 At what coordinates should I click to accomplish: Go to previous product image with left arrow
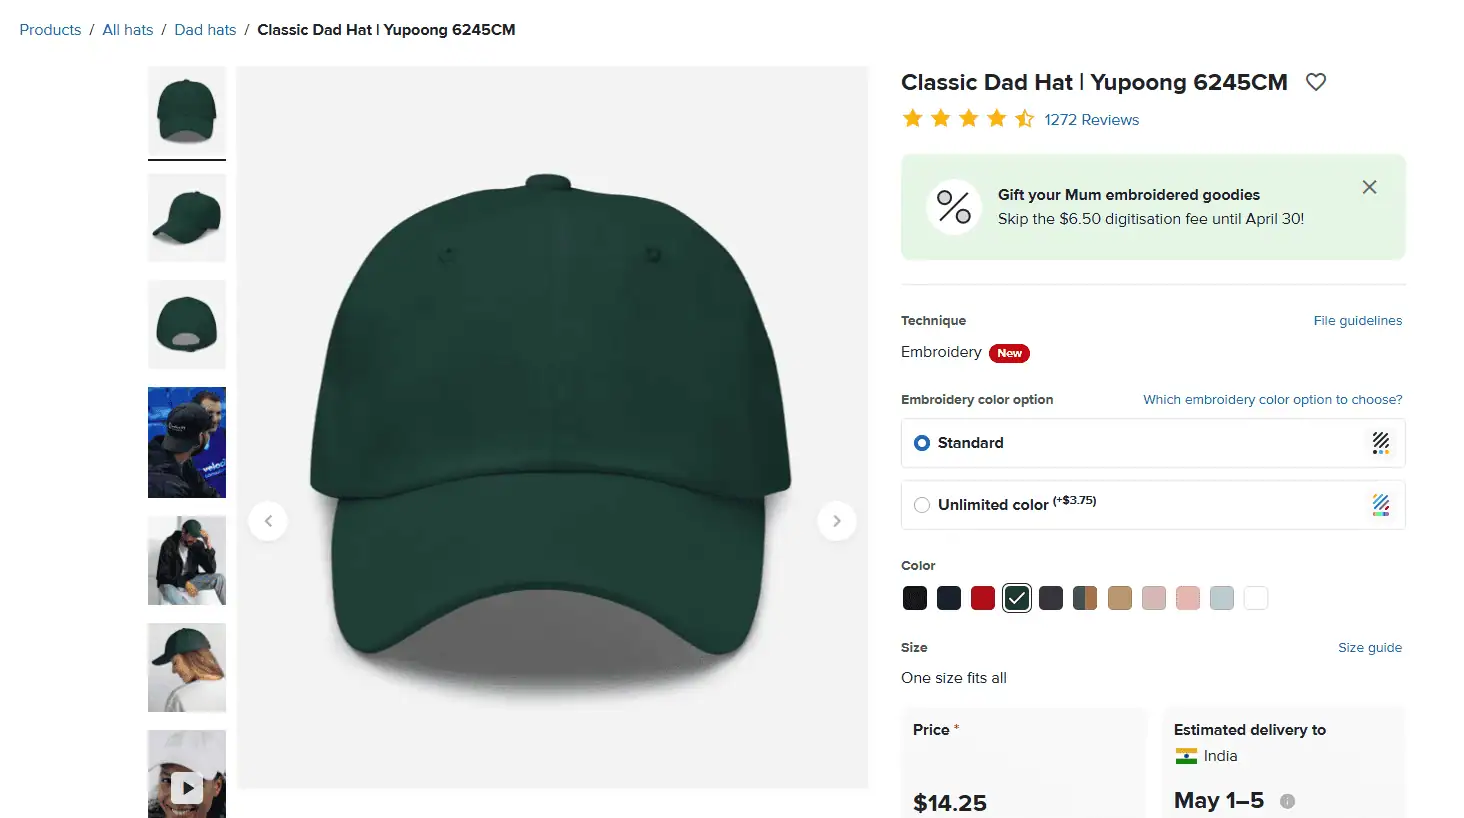268,521
